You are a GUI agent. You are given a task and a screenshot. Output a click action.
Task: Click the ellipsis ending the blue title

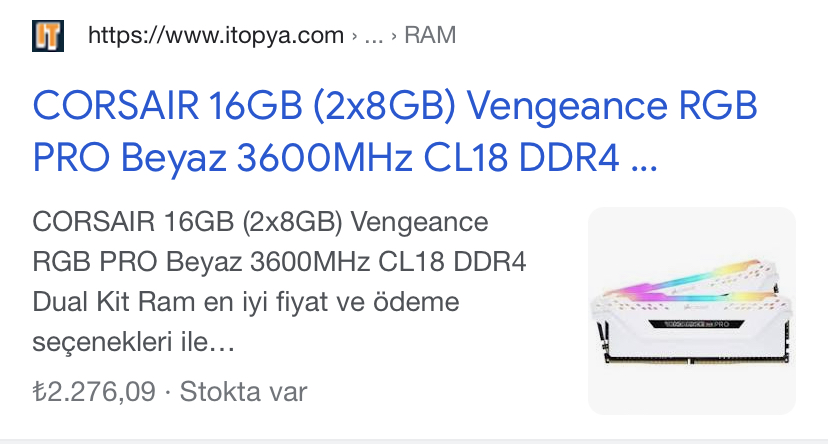pyautogui.click(x=644, y=158)
